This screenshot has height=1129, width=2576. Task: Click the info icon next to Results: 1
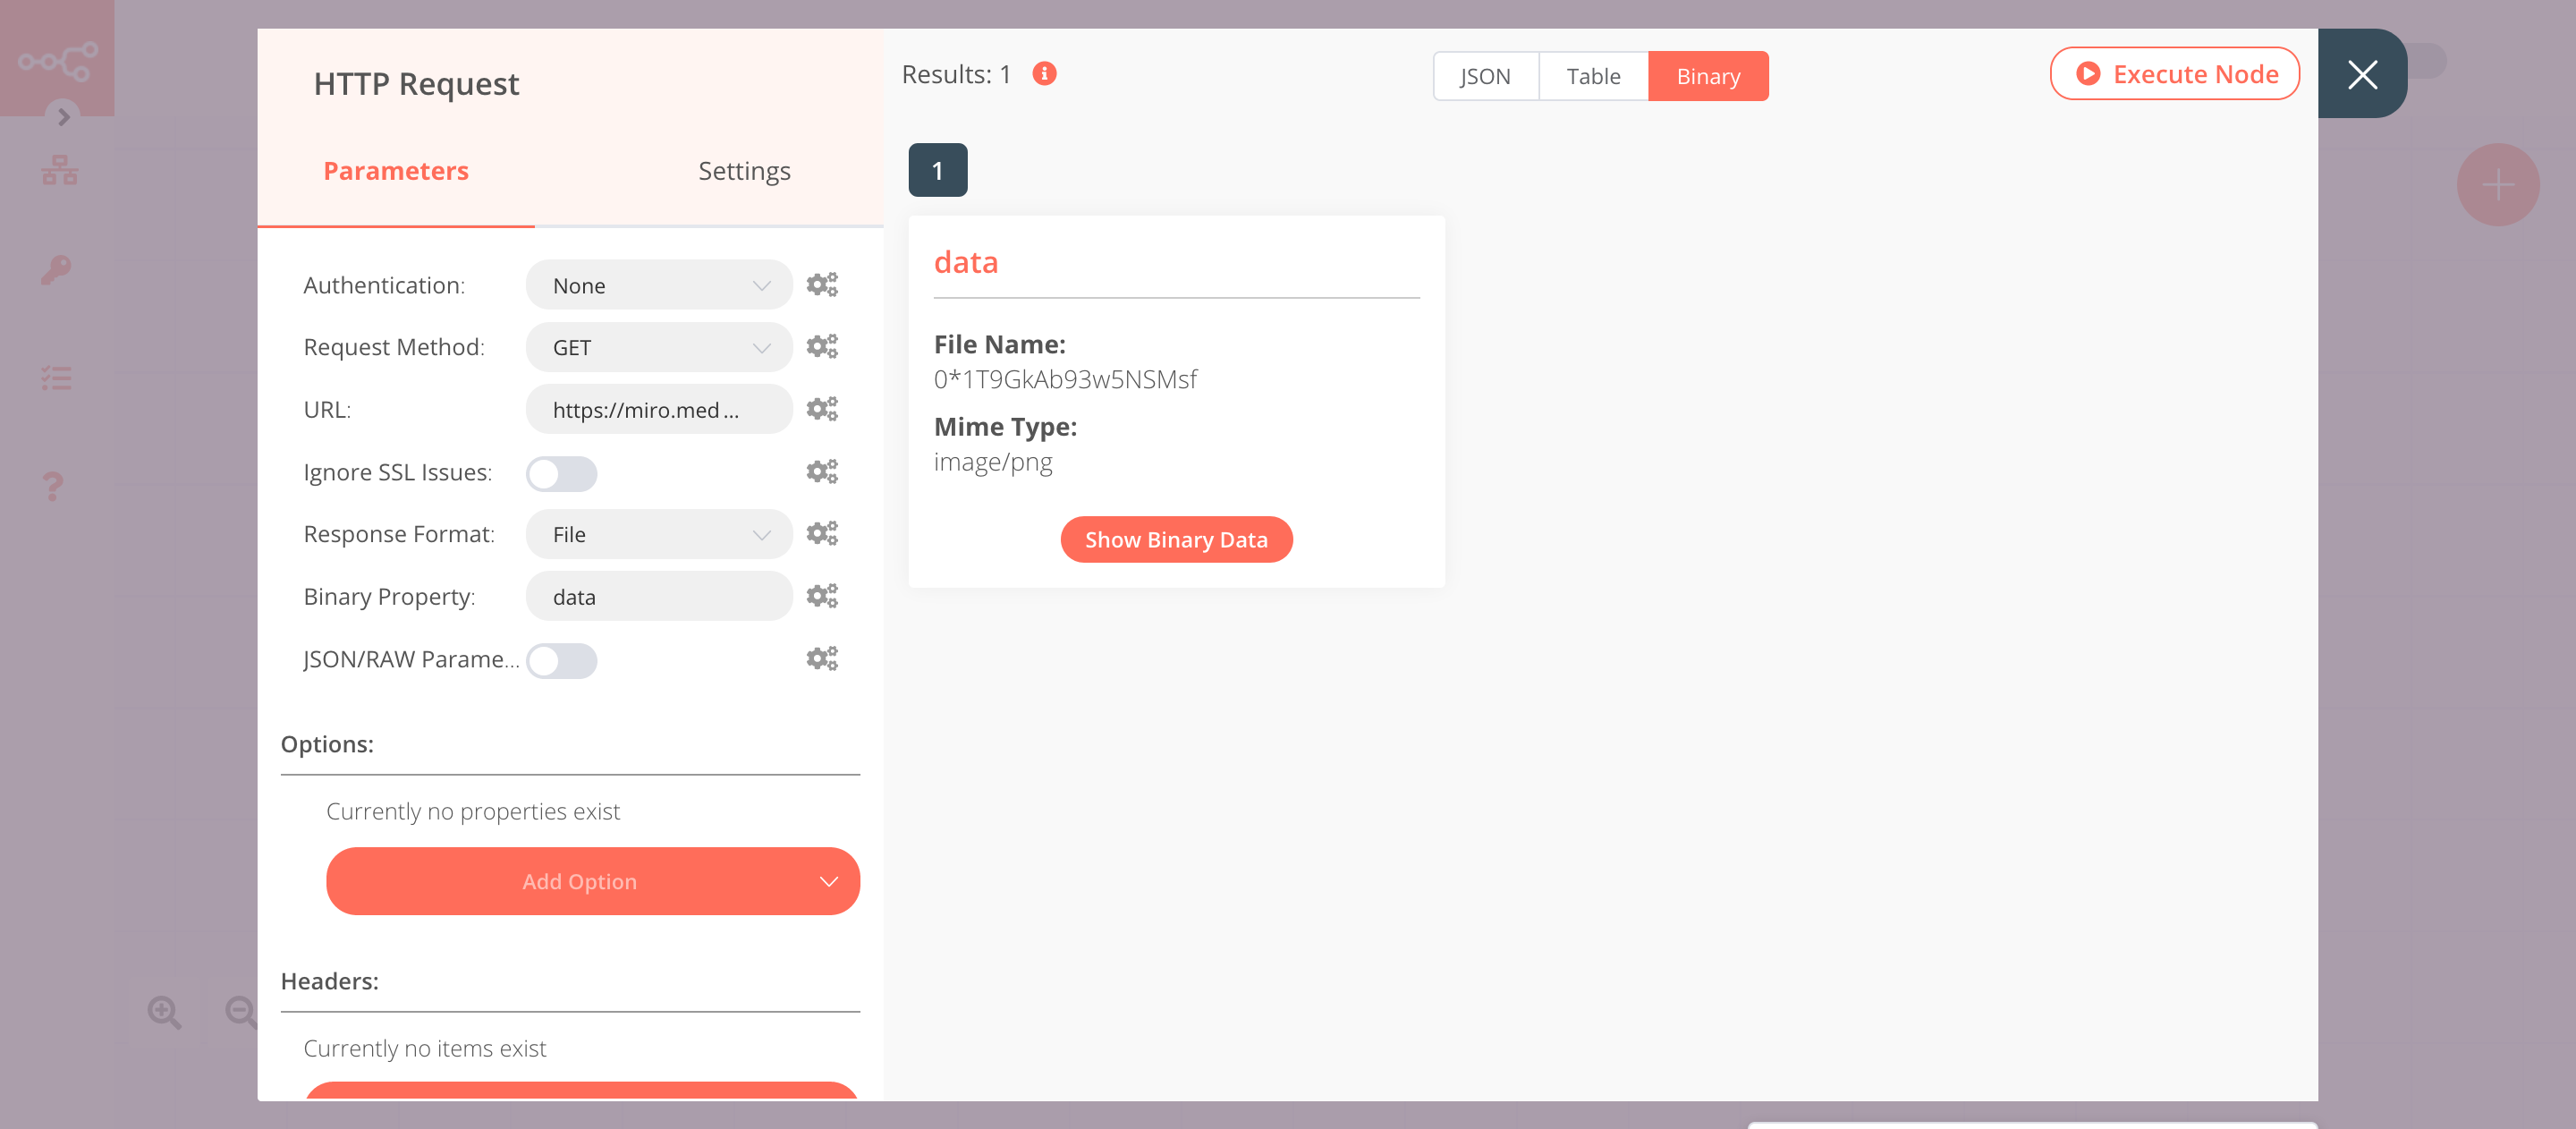(x=1044, y=73)
